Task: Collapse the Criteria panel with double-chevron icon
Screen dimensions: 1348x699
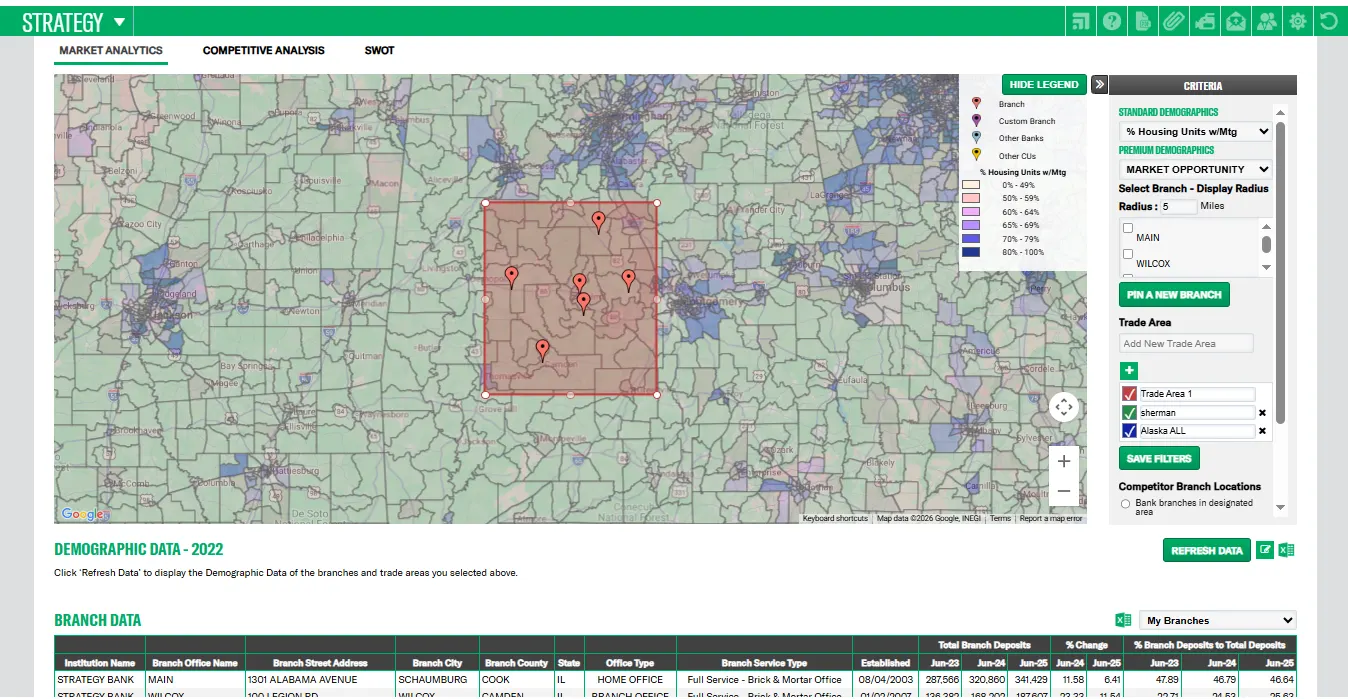Action: tap(1098, 85)
